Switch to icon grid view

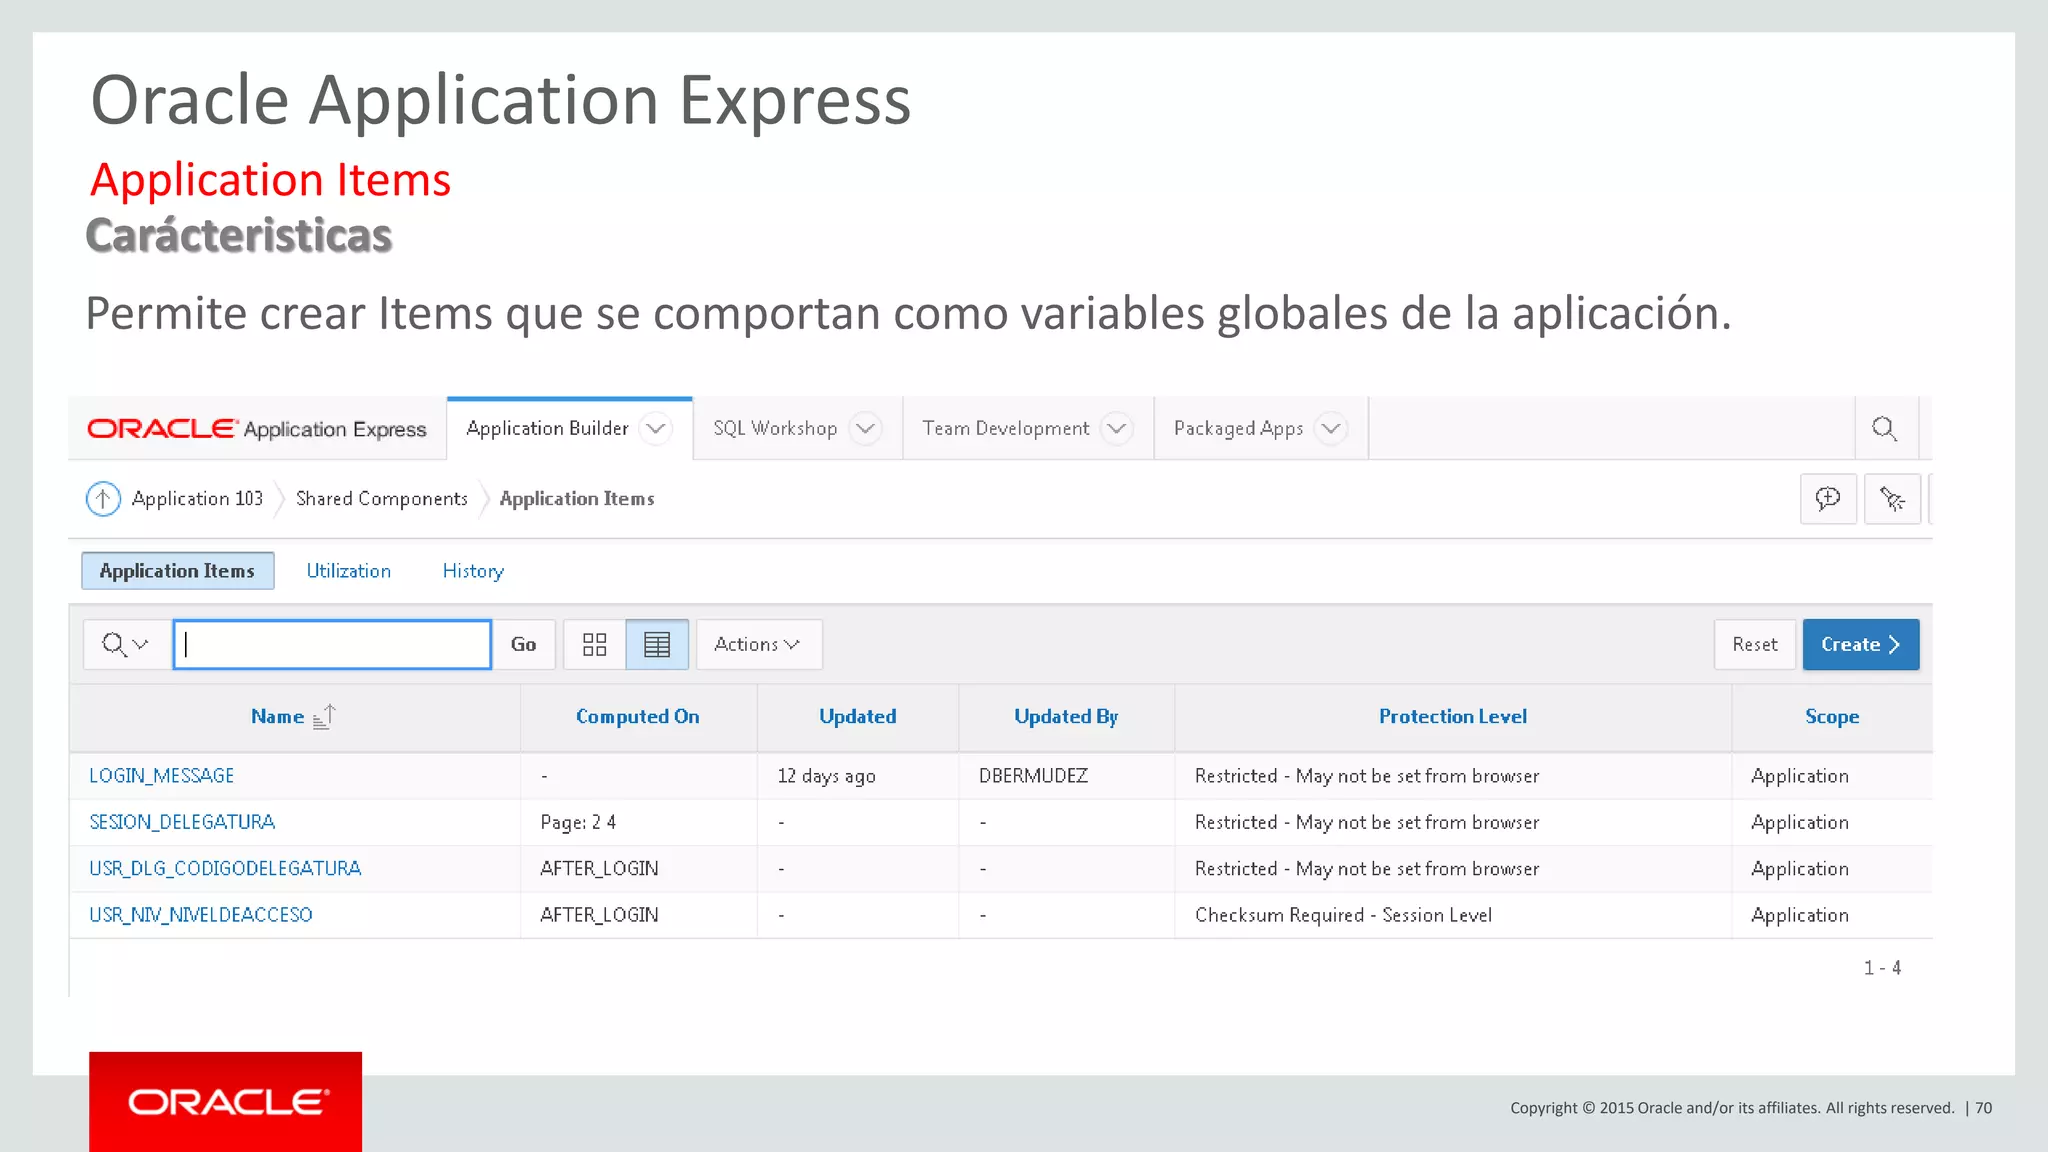[x=595, y=644]
